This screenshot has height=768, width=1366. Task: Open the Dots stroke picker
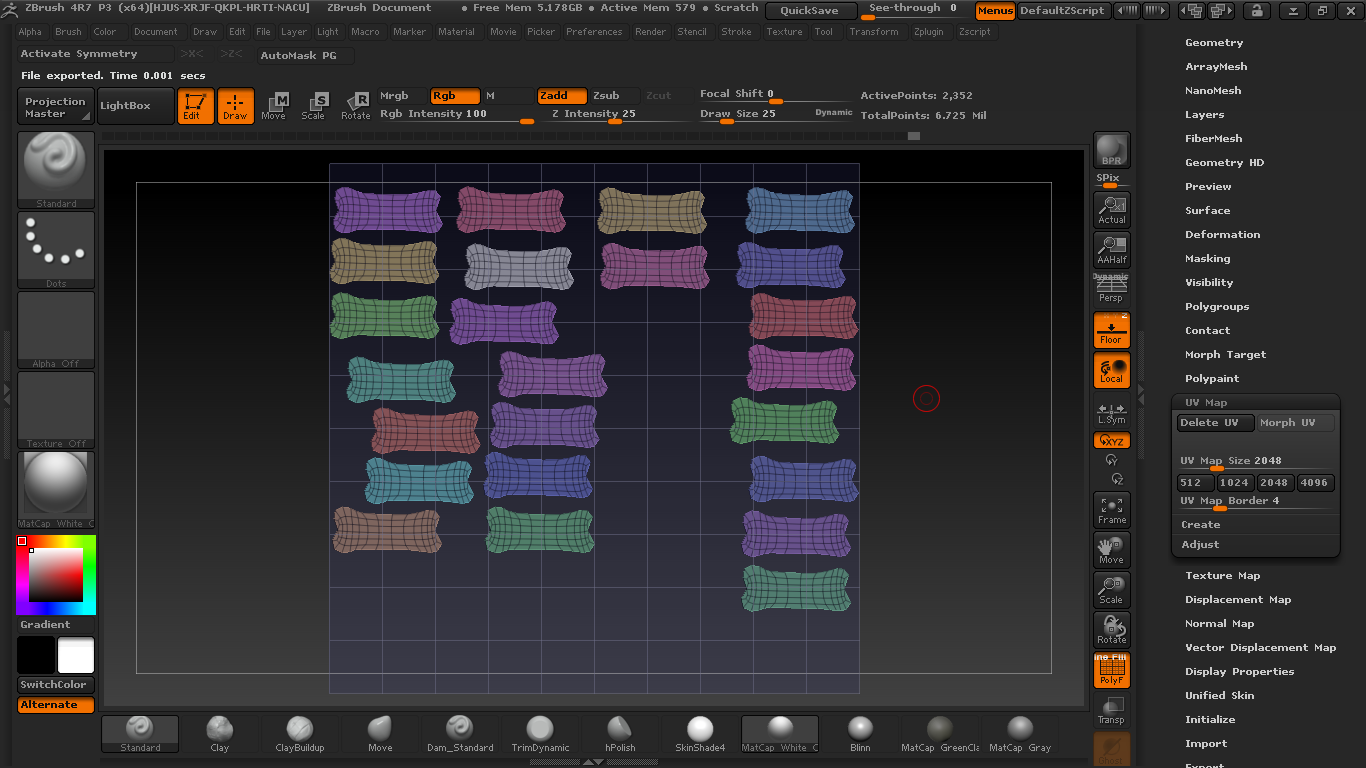coord(56,250)
